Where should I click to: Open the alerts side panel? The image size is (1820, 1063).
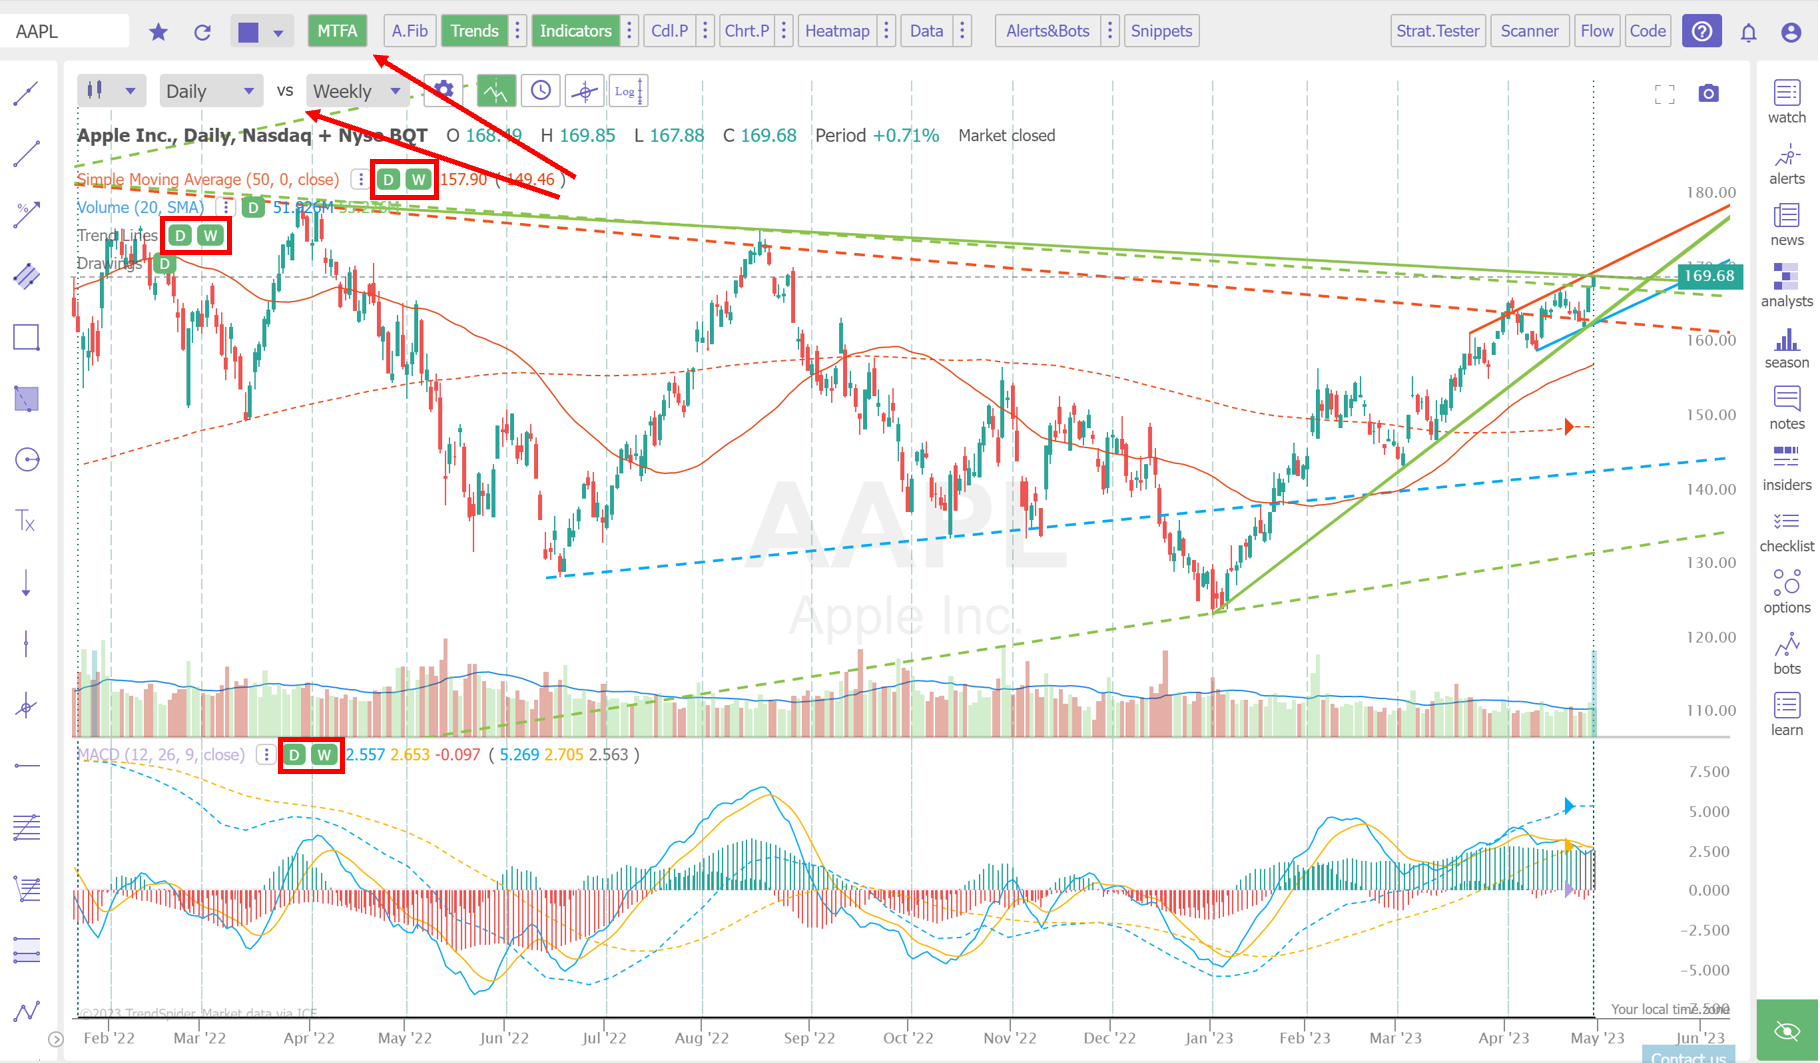(x=1786, y=164)
